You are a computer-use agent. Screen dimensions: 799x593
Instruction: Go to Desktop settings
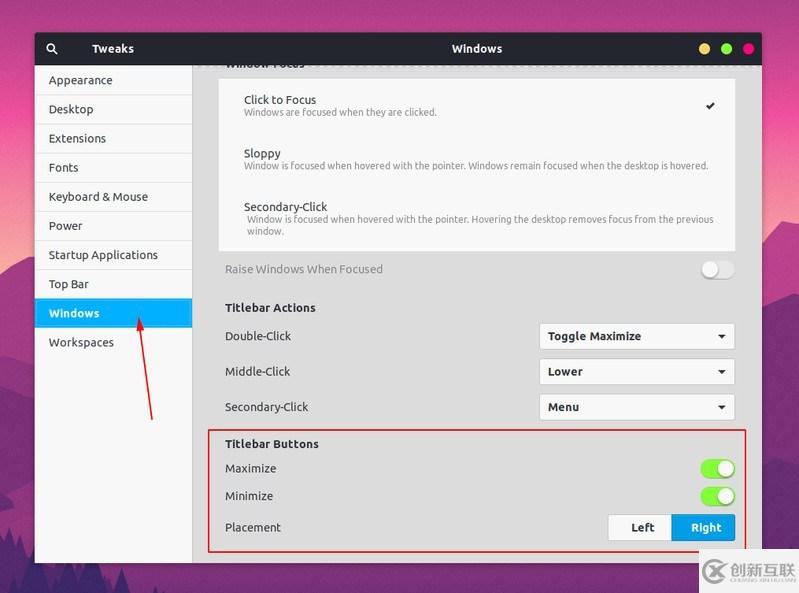[x=114, y=110]
